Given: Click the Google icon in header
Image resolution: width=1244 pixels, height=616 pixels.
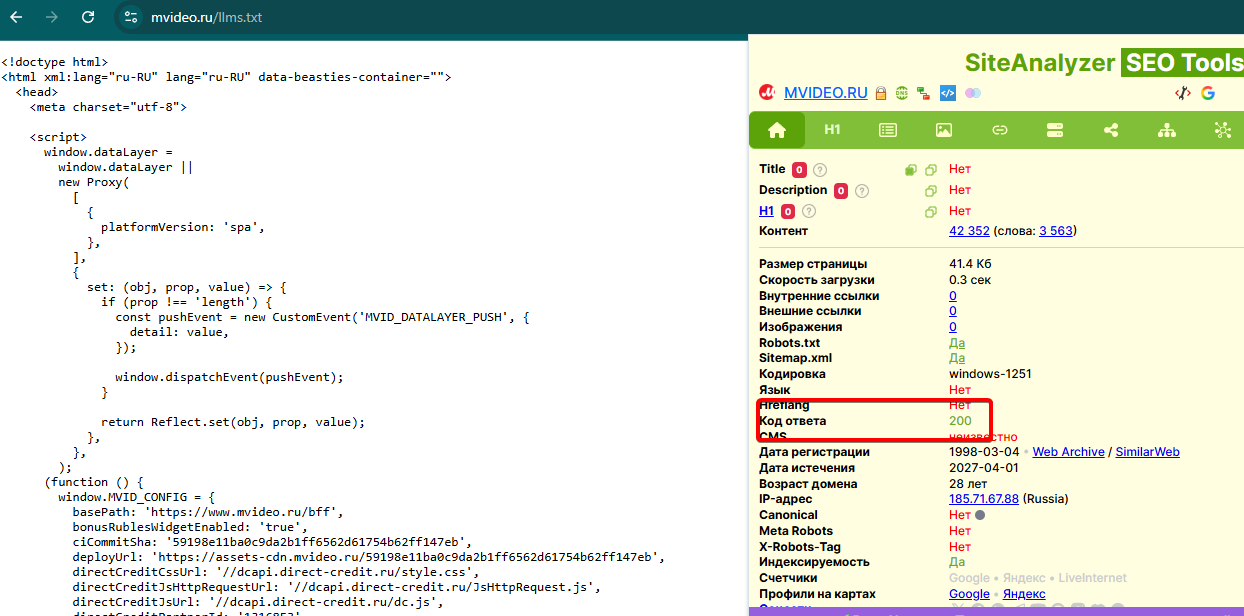Looking at the screenshot, I should pyautogui.click(x=1208, y=93).
